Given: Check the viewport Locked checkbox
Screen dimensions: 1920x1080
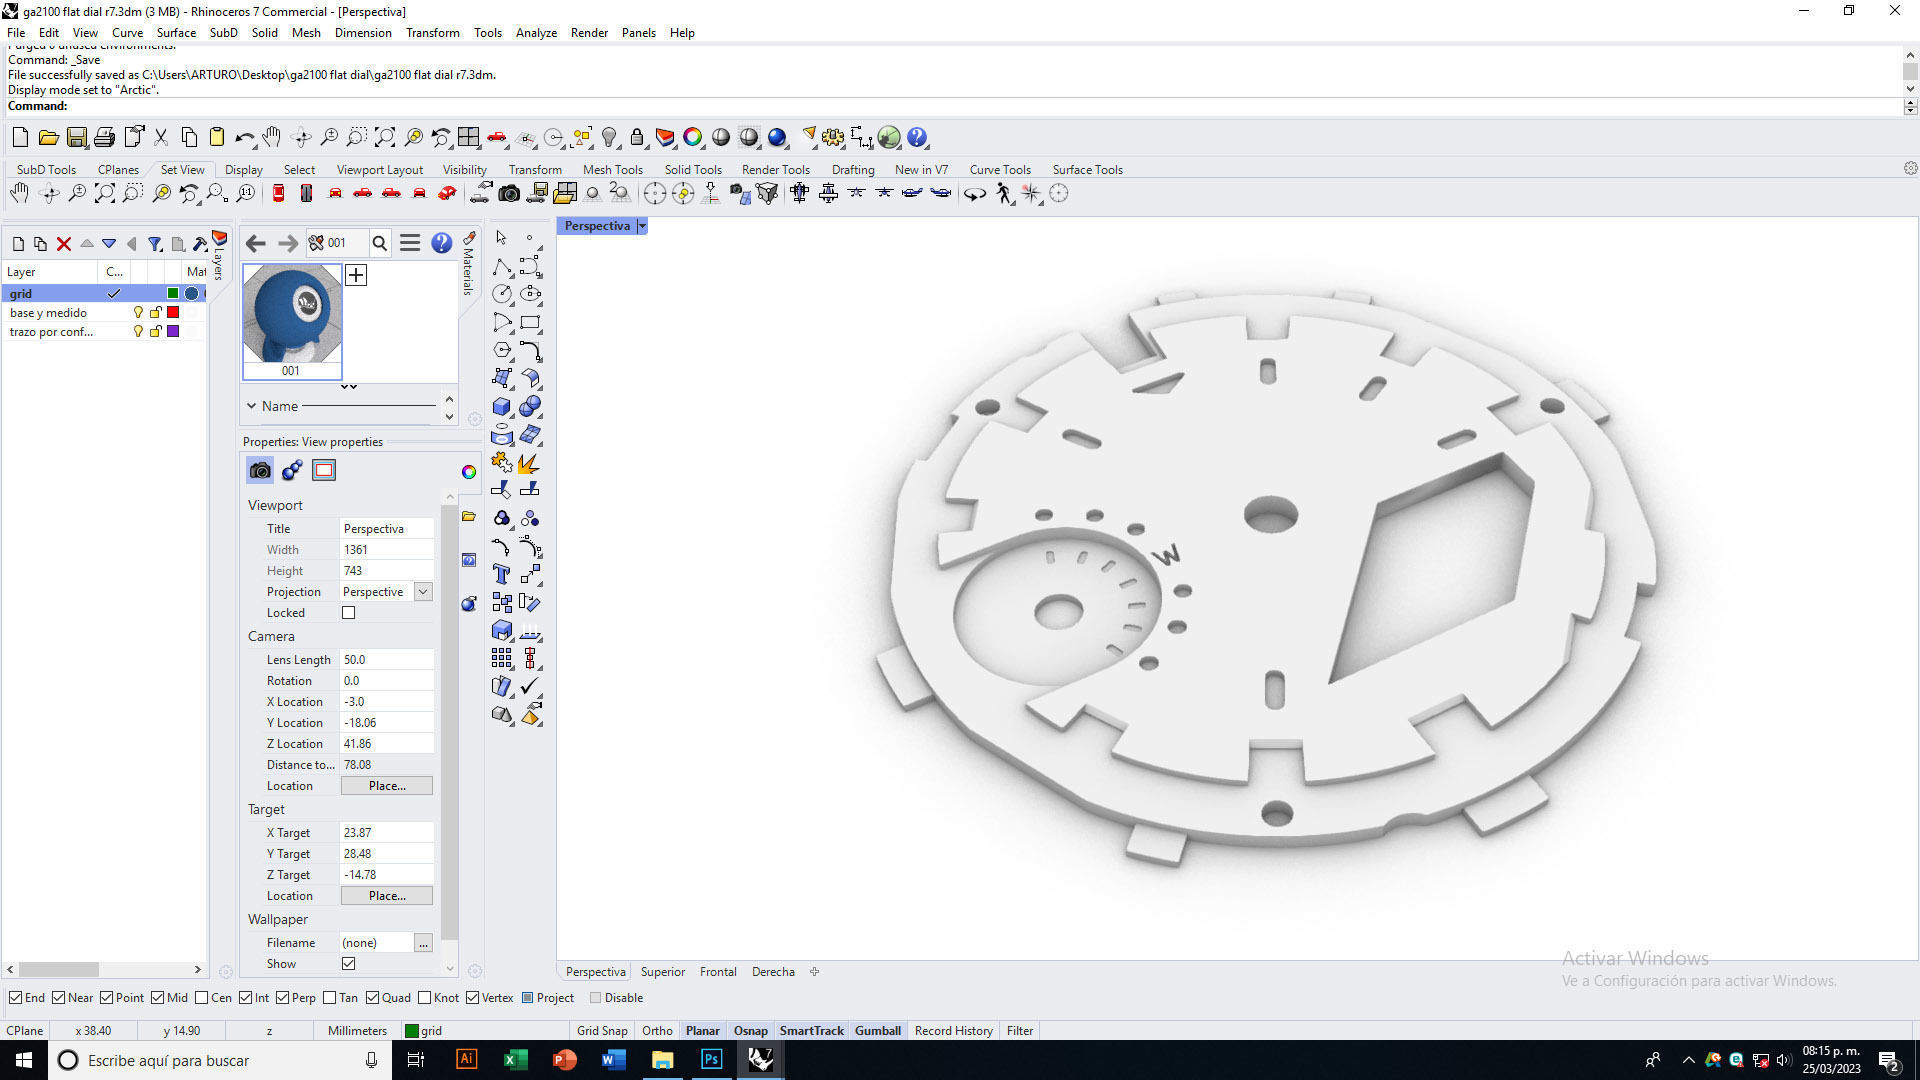Looking at the screenshot, I should [348, 612].
